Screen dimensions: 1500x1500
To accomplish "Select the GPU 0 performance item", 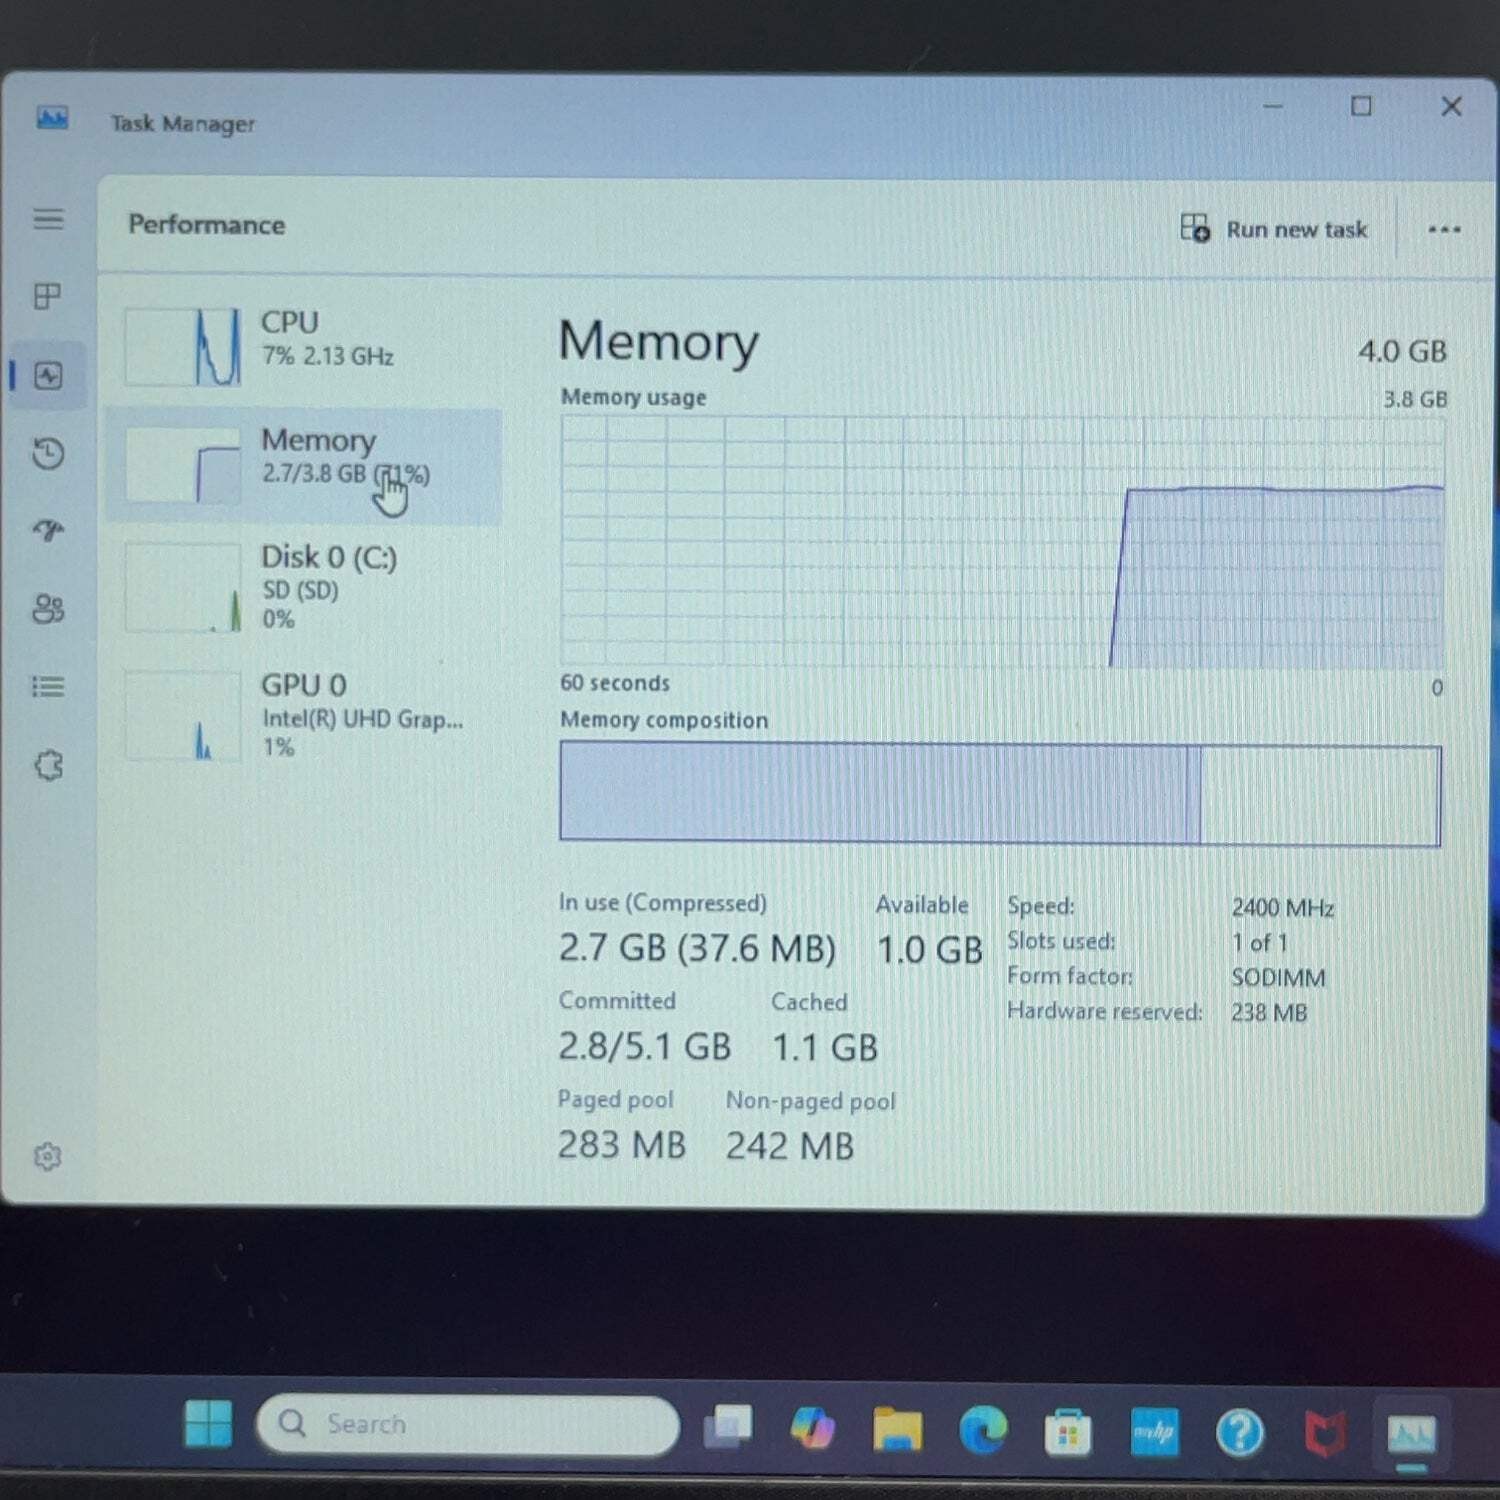I will tap(304, 715).
